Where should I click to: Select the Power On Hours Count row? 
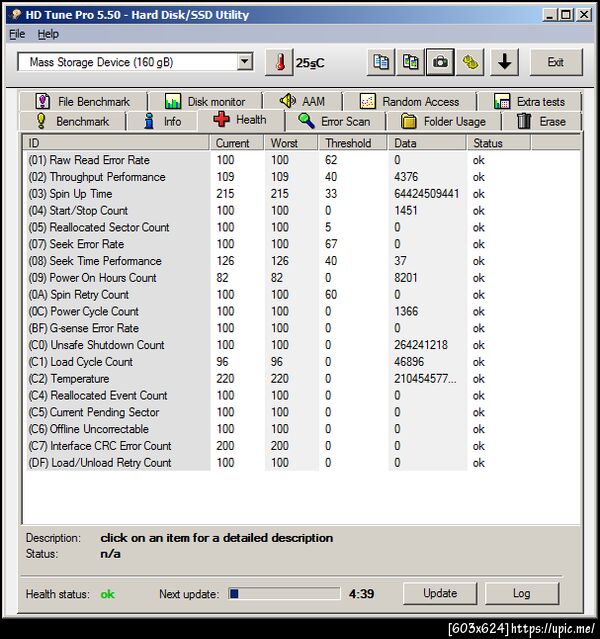pyautogui.click(x=302, y=278)
